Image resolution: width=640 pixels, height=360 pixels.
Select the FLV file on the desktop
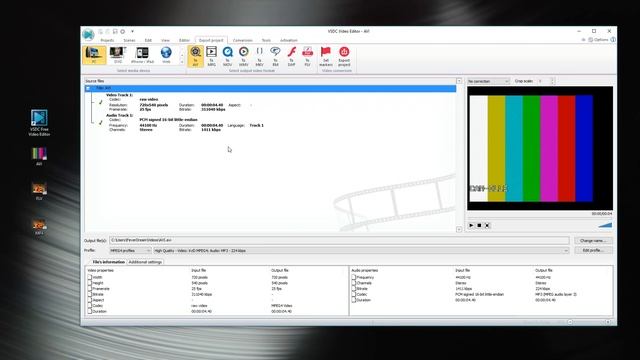(x=39, y=191)
